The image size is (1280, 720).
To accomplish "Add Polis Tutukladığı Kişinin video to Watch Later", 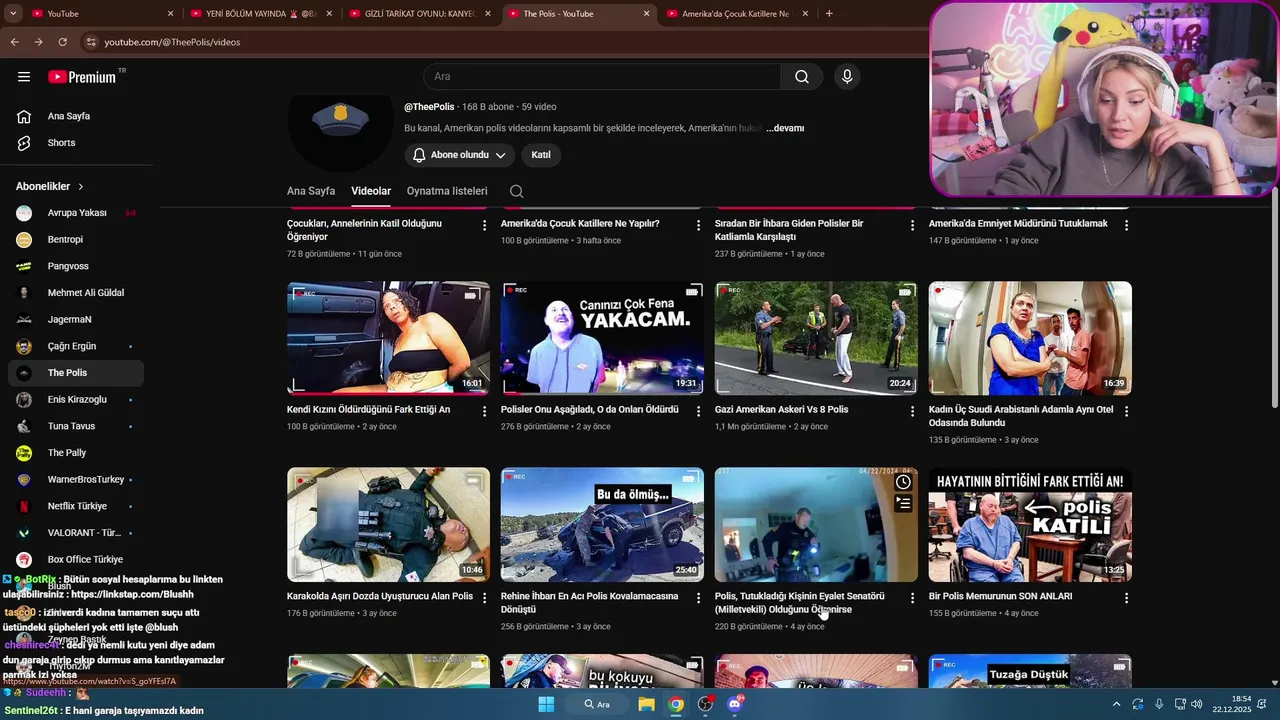I will pyautogui.click(x=903, y=482).
